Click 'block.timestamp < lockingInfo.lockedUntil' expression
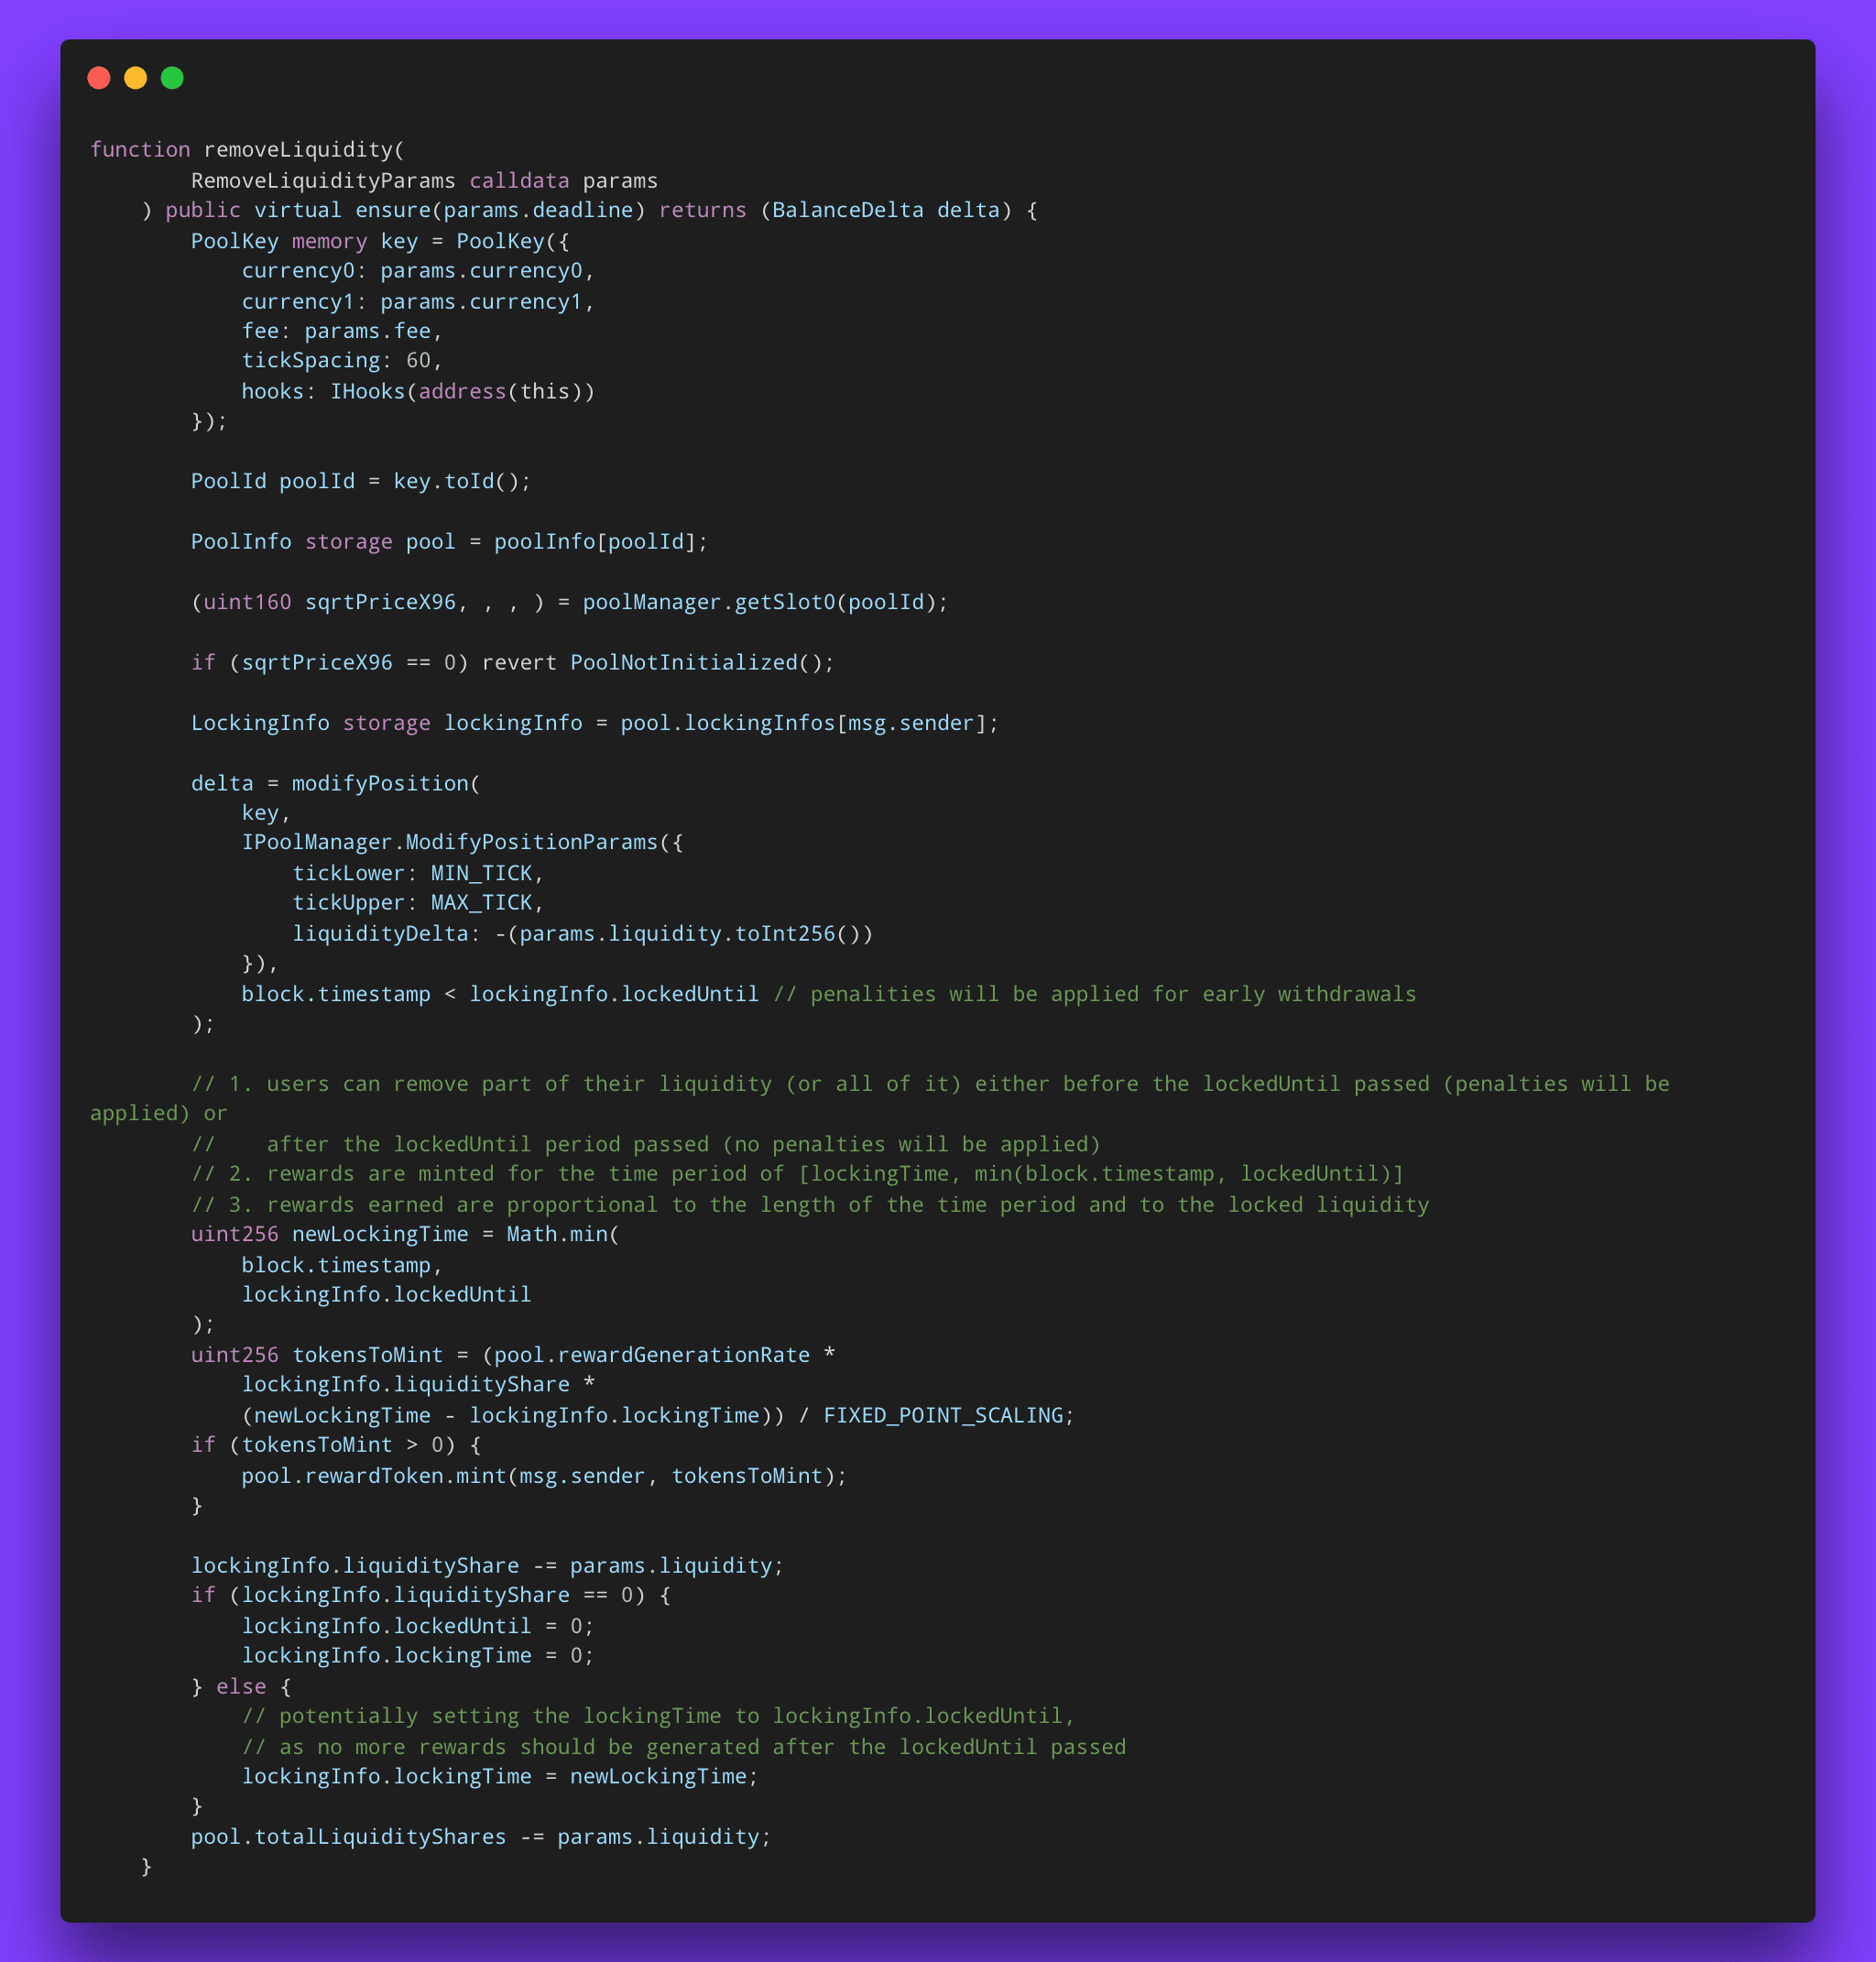 (500, 994)
